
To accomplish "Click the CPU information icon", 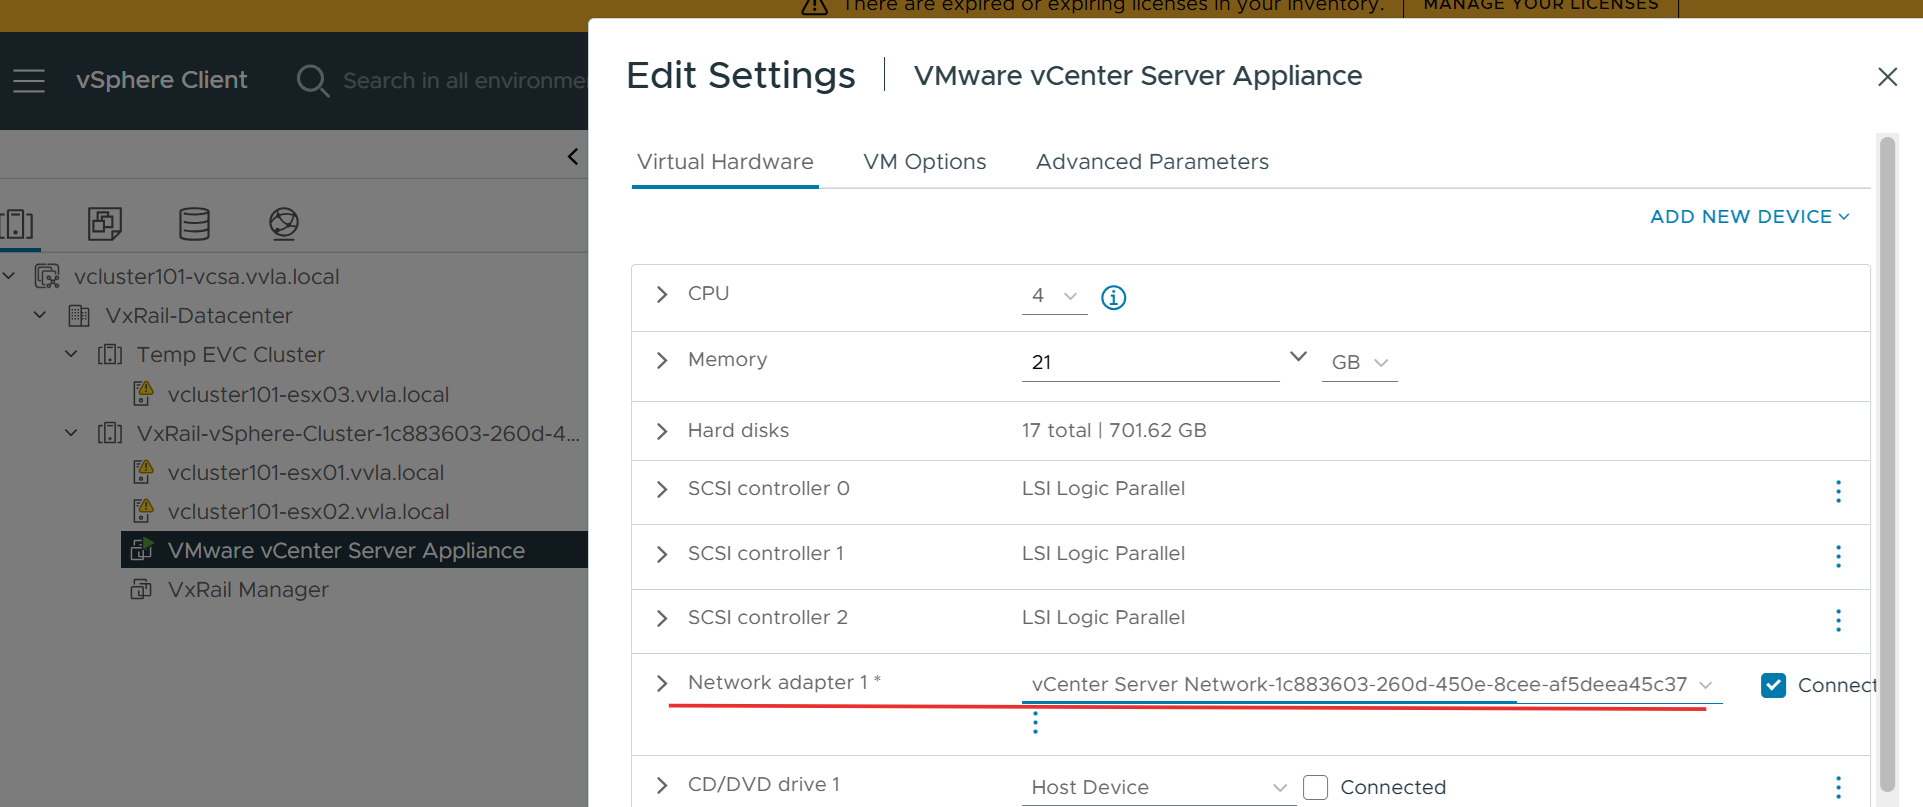I will pyautogui.click(x=1113, y=297).
